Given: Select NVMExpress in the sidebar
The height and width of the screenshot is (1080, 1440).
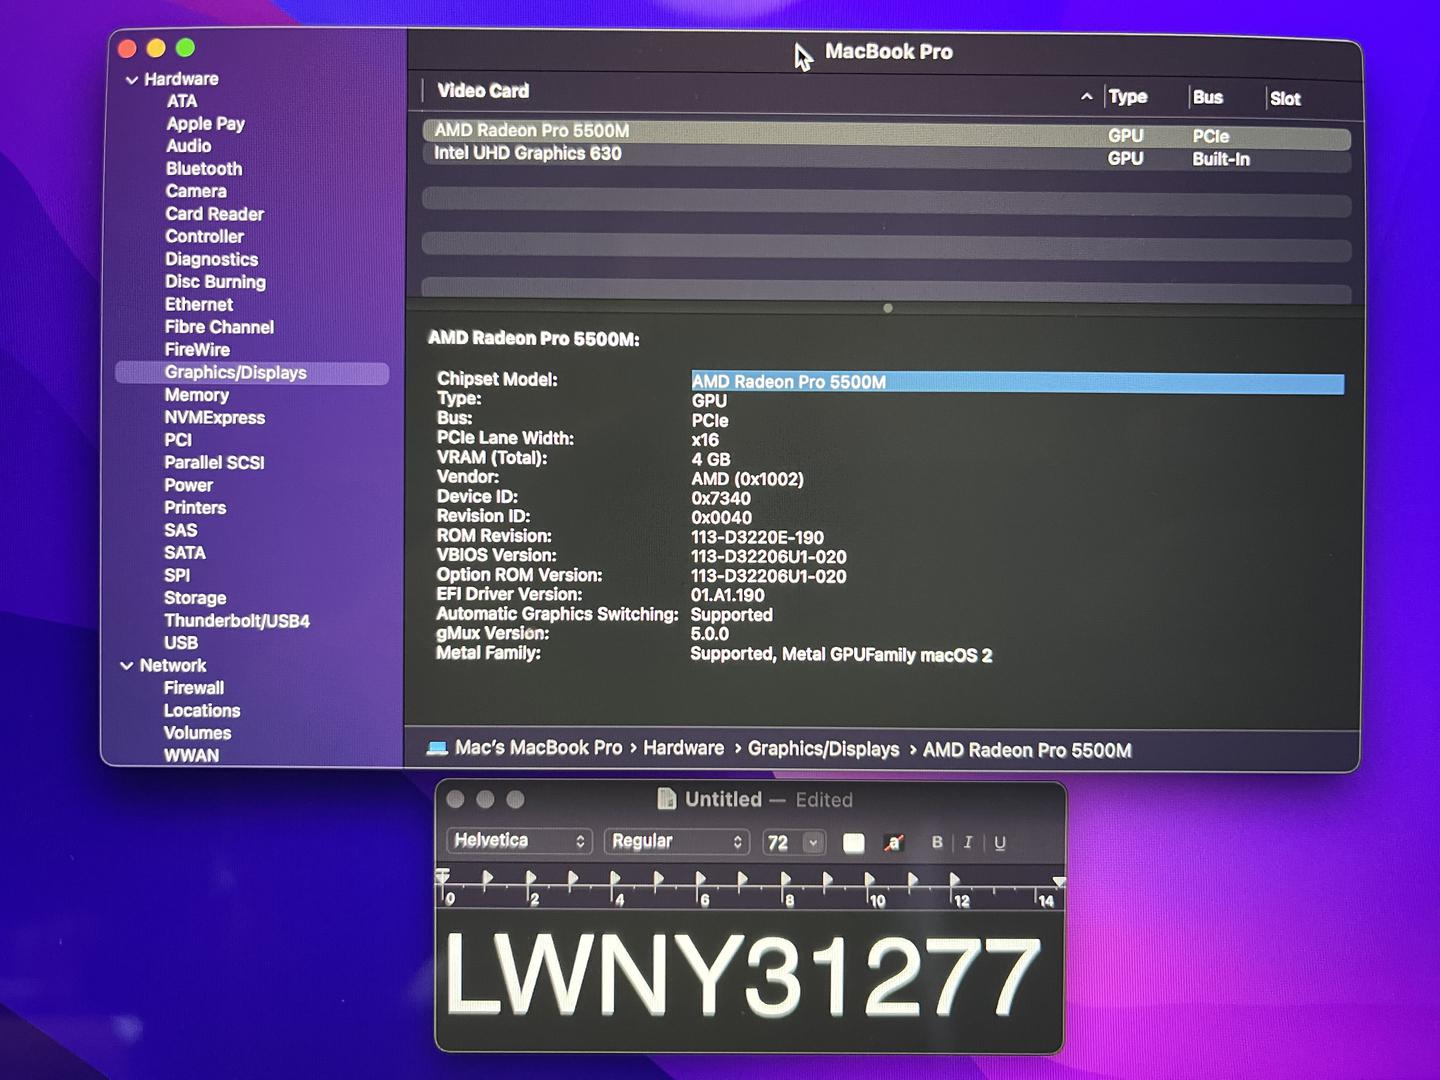Looking at the screenshot, I should point(215,418).
